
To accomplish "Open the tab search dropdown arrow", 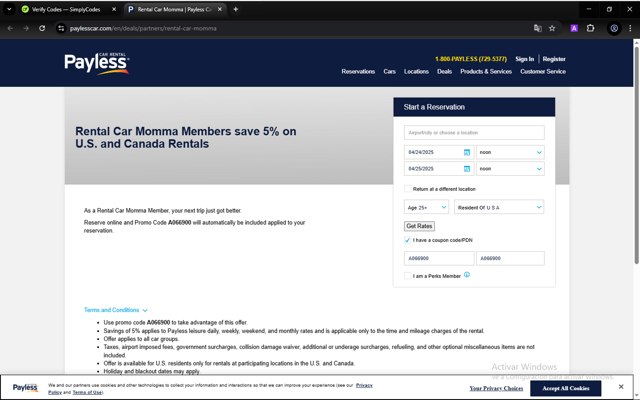I will 9,9.
